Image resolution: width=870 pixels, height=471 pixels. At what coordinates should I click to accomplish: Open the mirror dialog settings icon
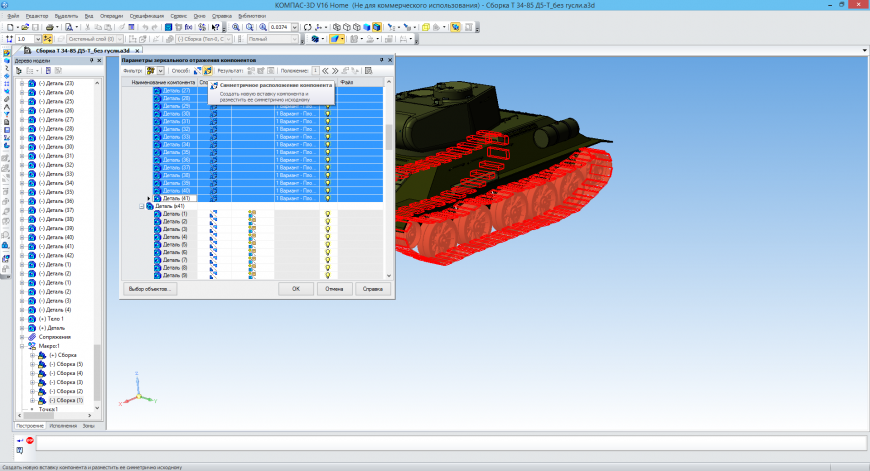368,70
